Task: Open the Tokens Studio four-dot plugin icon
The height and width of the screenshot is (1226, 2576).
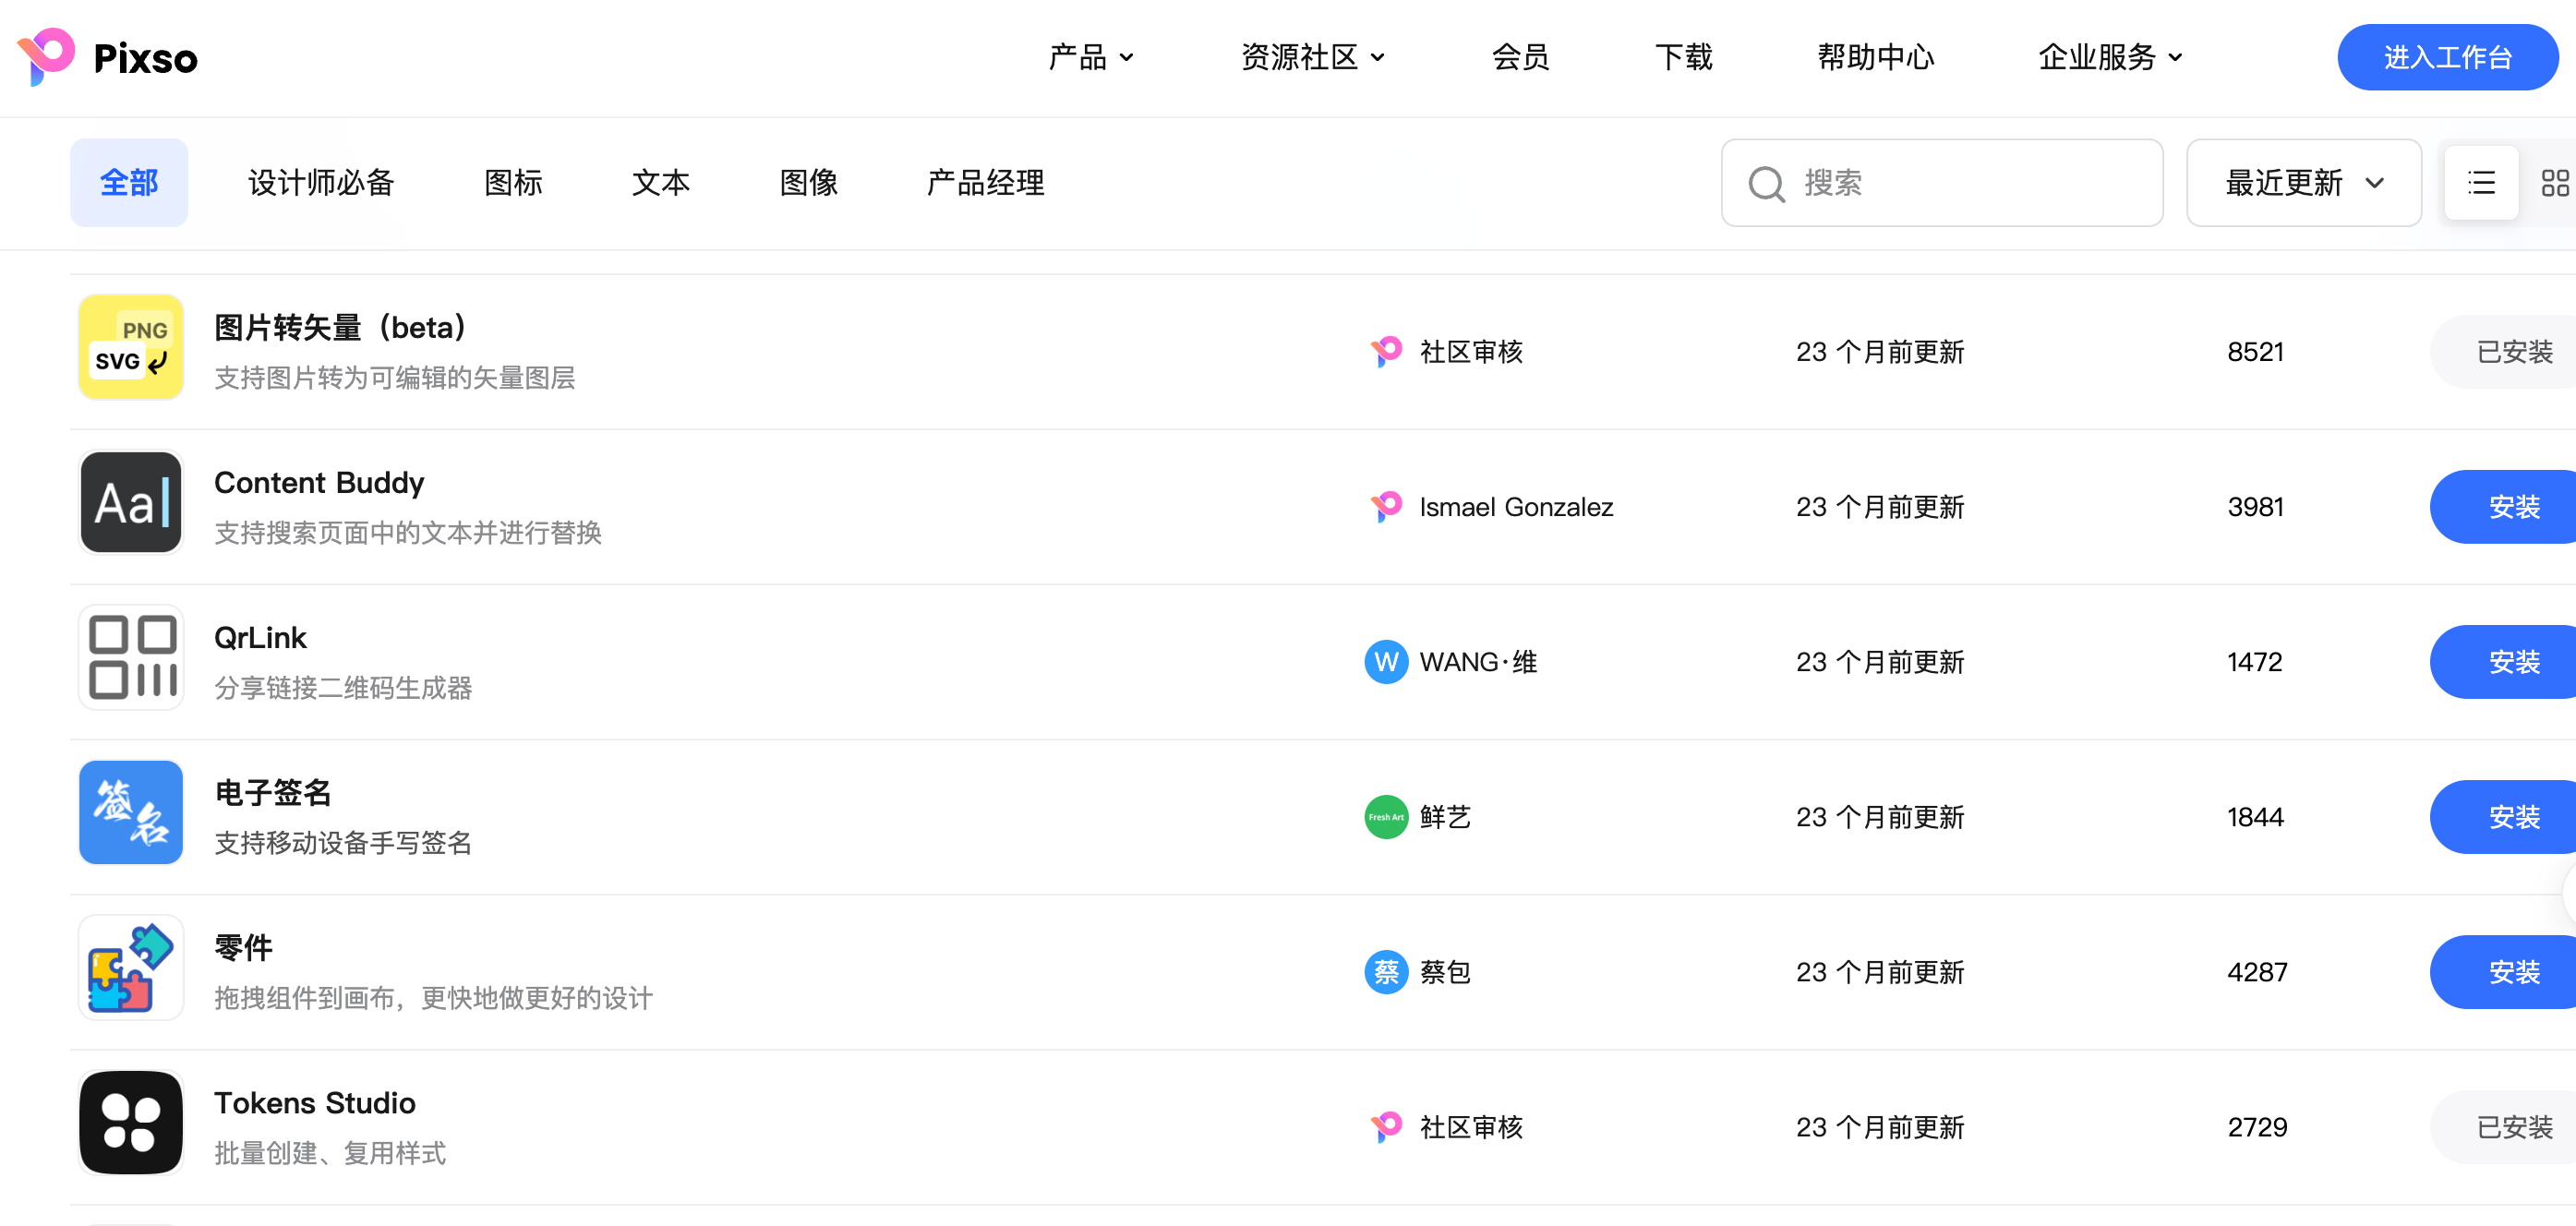Action: pos(131,1122)
